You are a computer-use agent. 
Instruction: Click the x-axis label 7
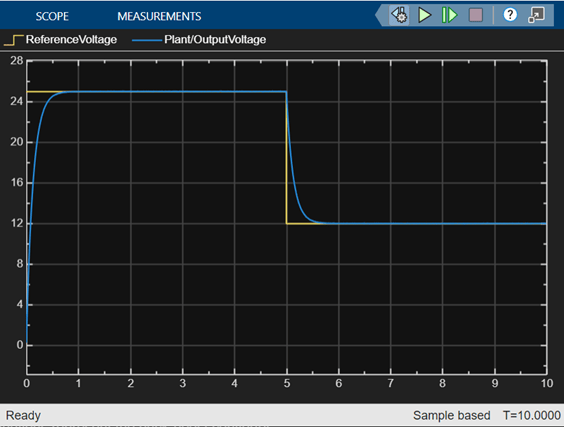[391, 383]
